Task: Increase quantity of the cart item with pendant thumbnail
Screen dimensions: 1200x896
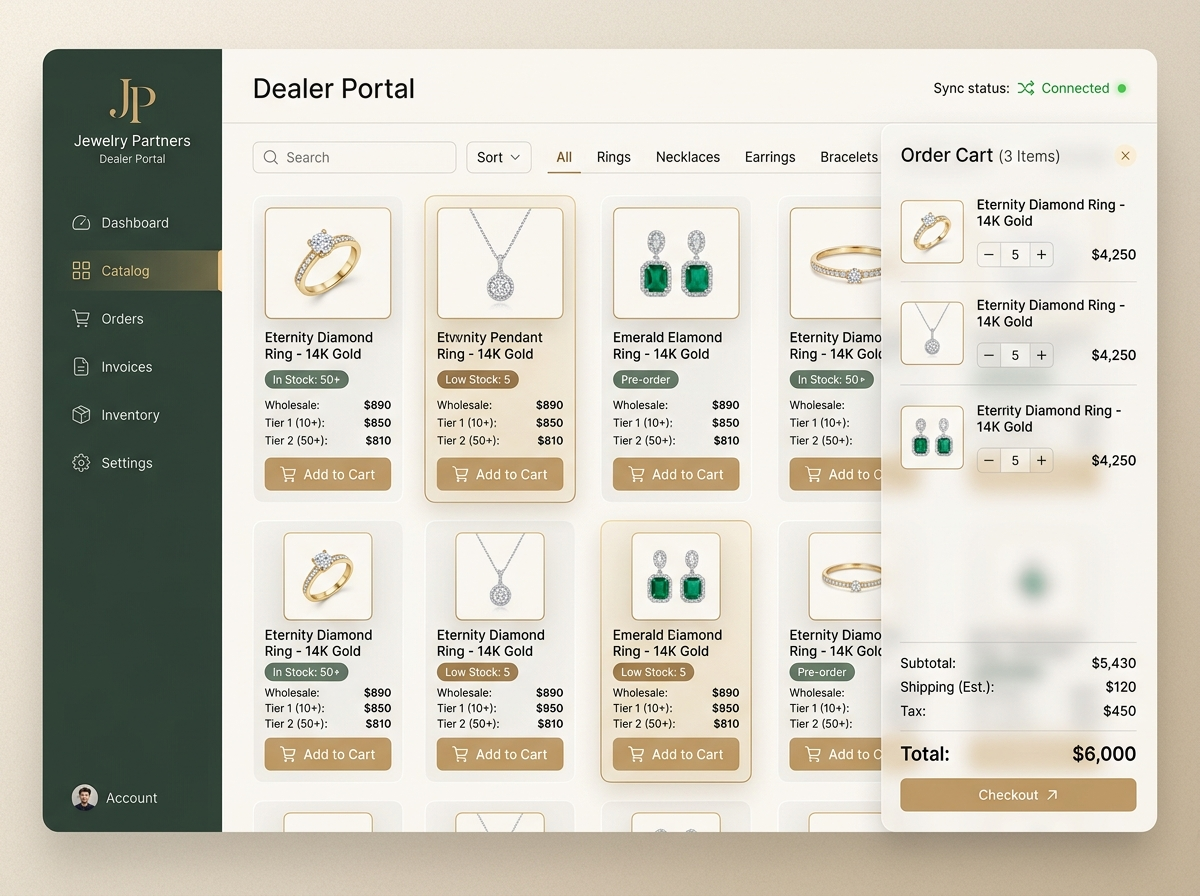Action: [x=1041, y=355]
